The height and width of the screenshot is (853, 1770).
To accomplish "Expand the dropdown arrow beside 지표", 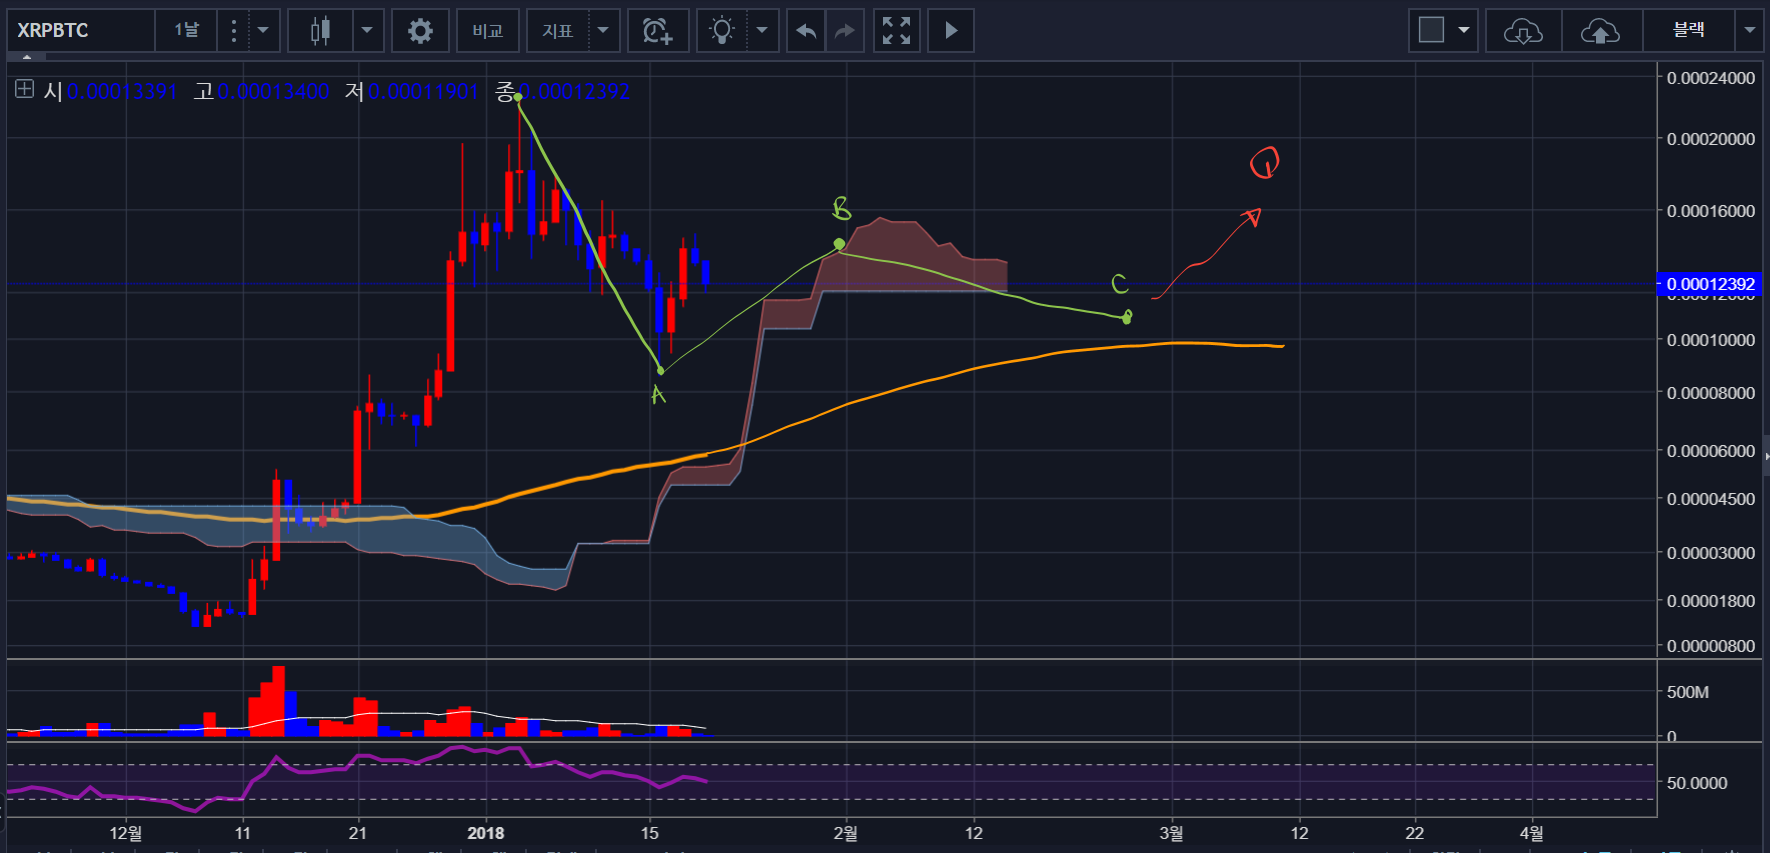I will tap(603, 31).
